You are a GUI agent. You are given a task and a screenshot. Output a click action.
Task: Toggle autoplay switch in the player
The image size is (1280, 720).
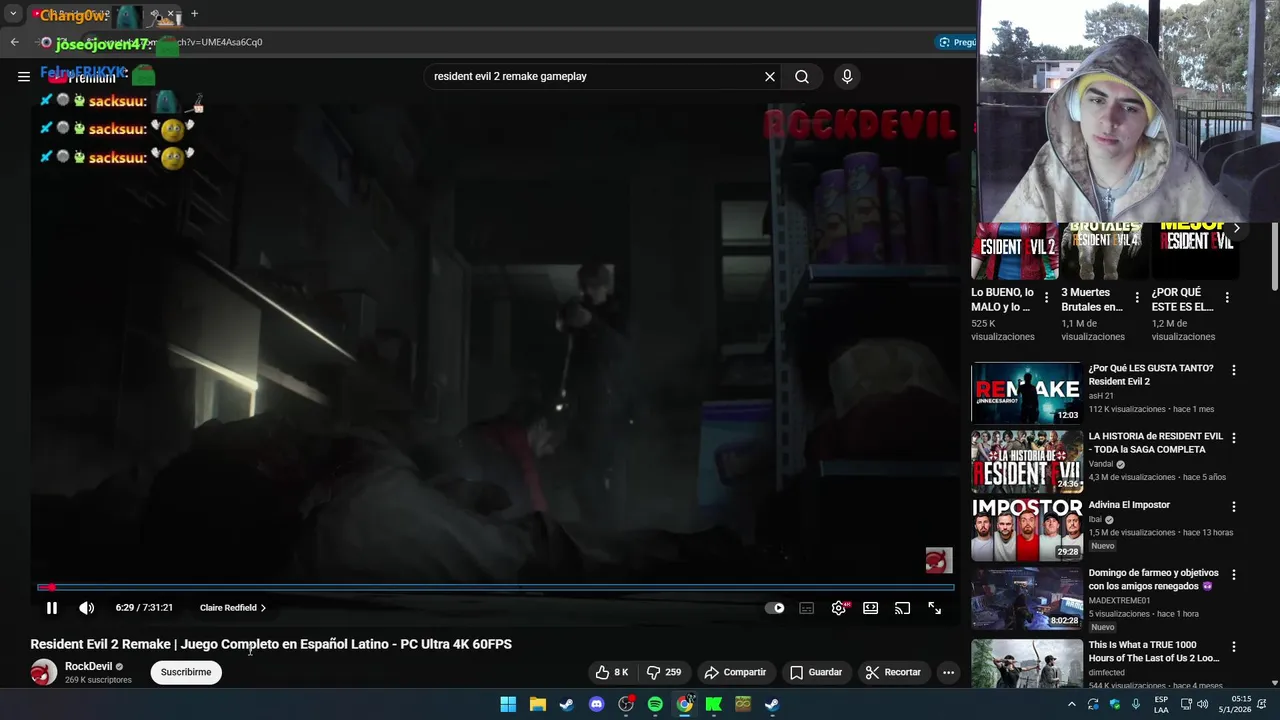775,608
